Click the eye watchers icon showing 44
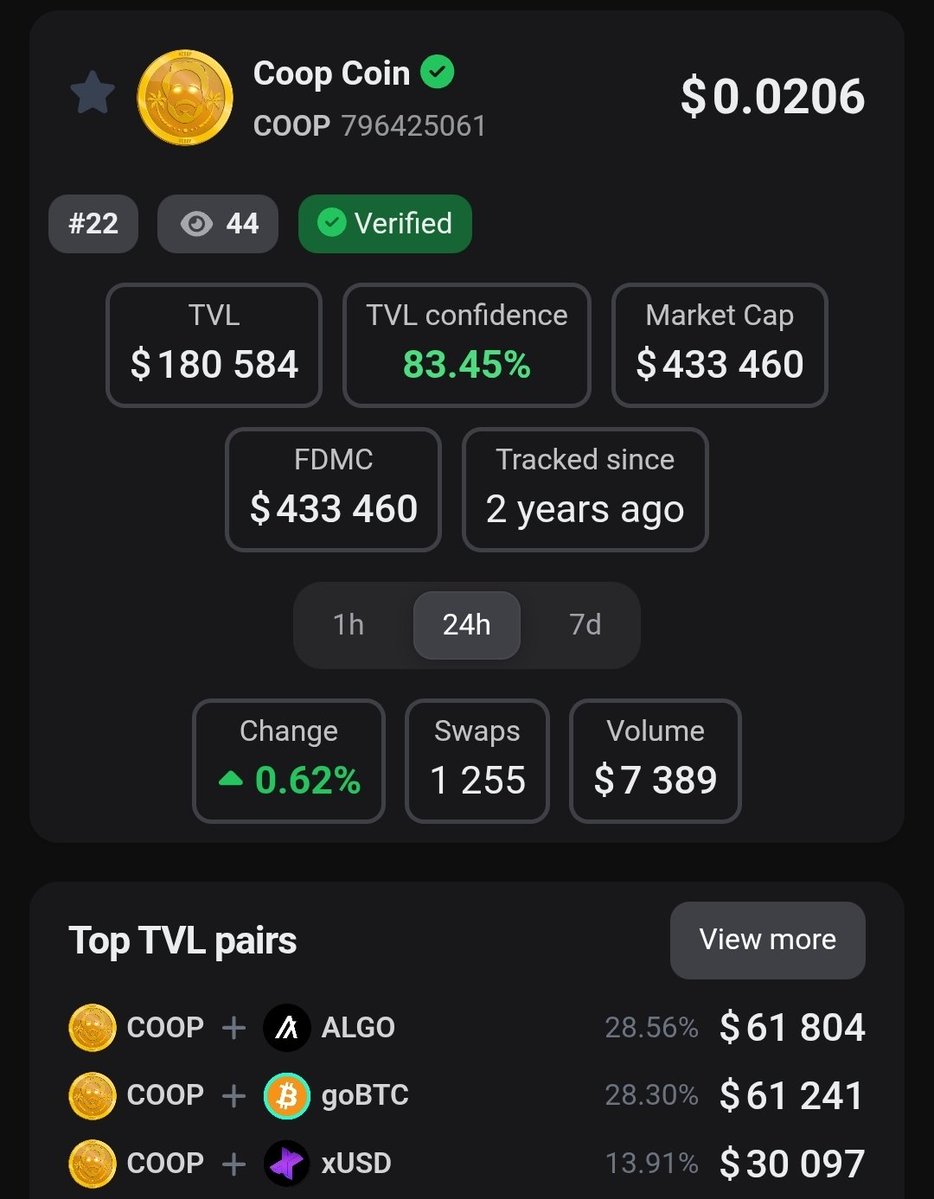This screenshot has height=1199, width=934. 197,224
